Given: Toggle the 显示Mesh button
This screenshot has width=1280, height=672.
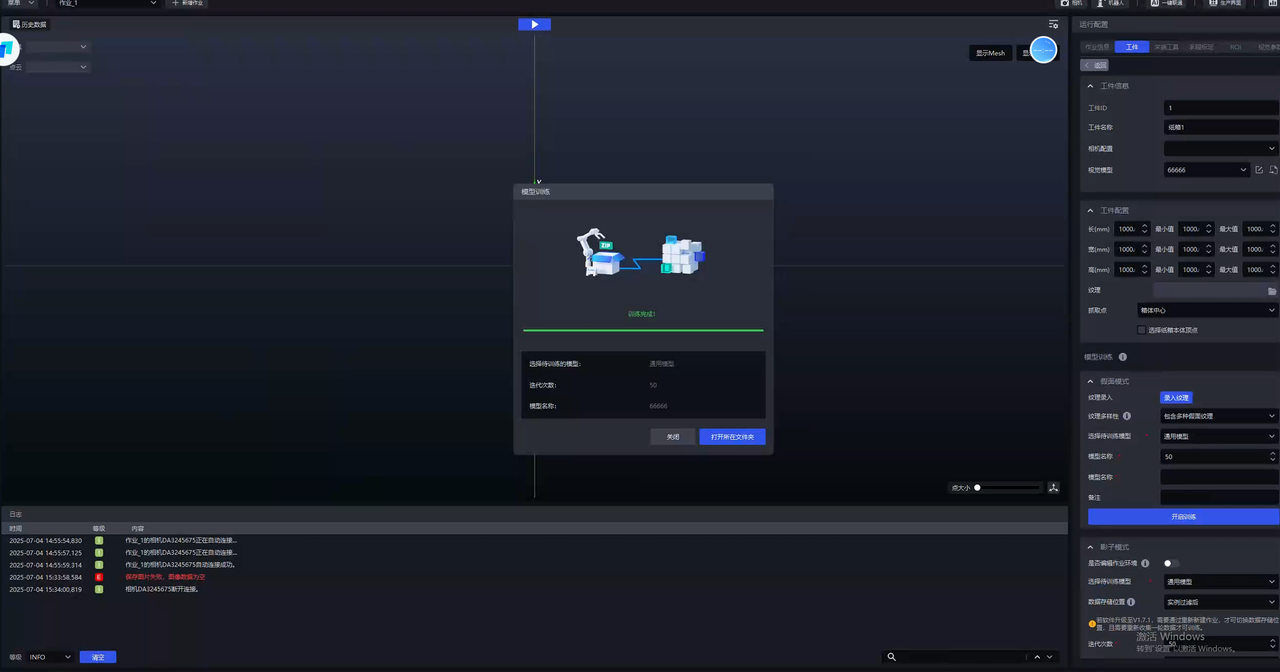Looking at the screenshot, I should click(x=990, y=53).
